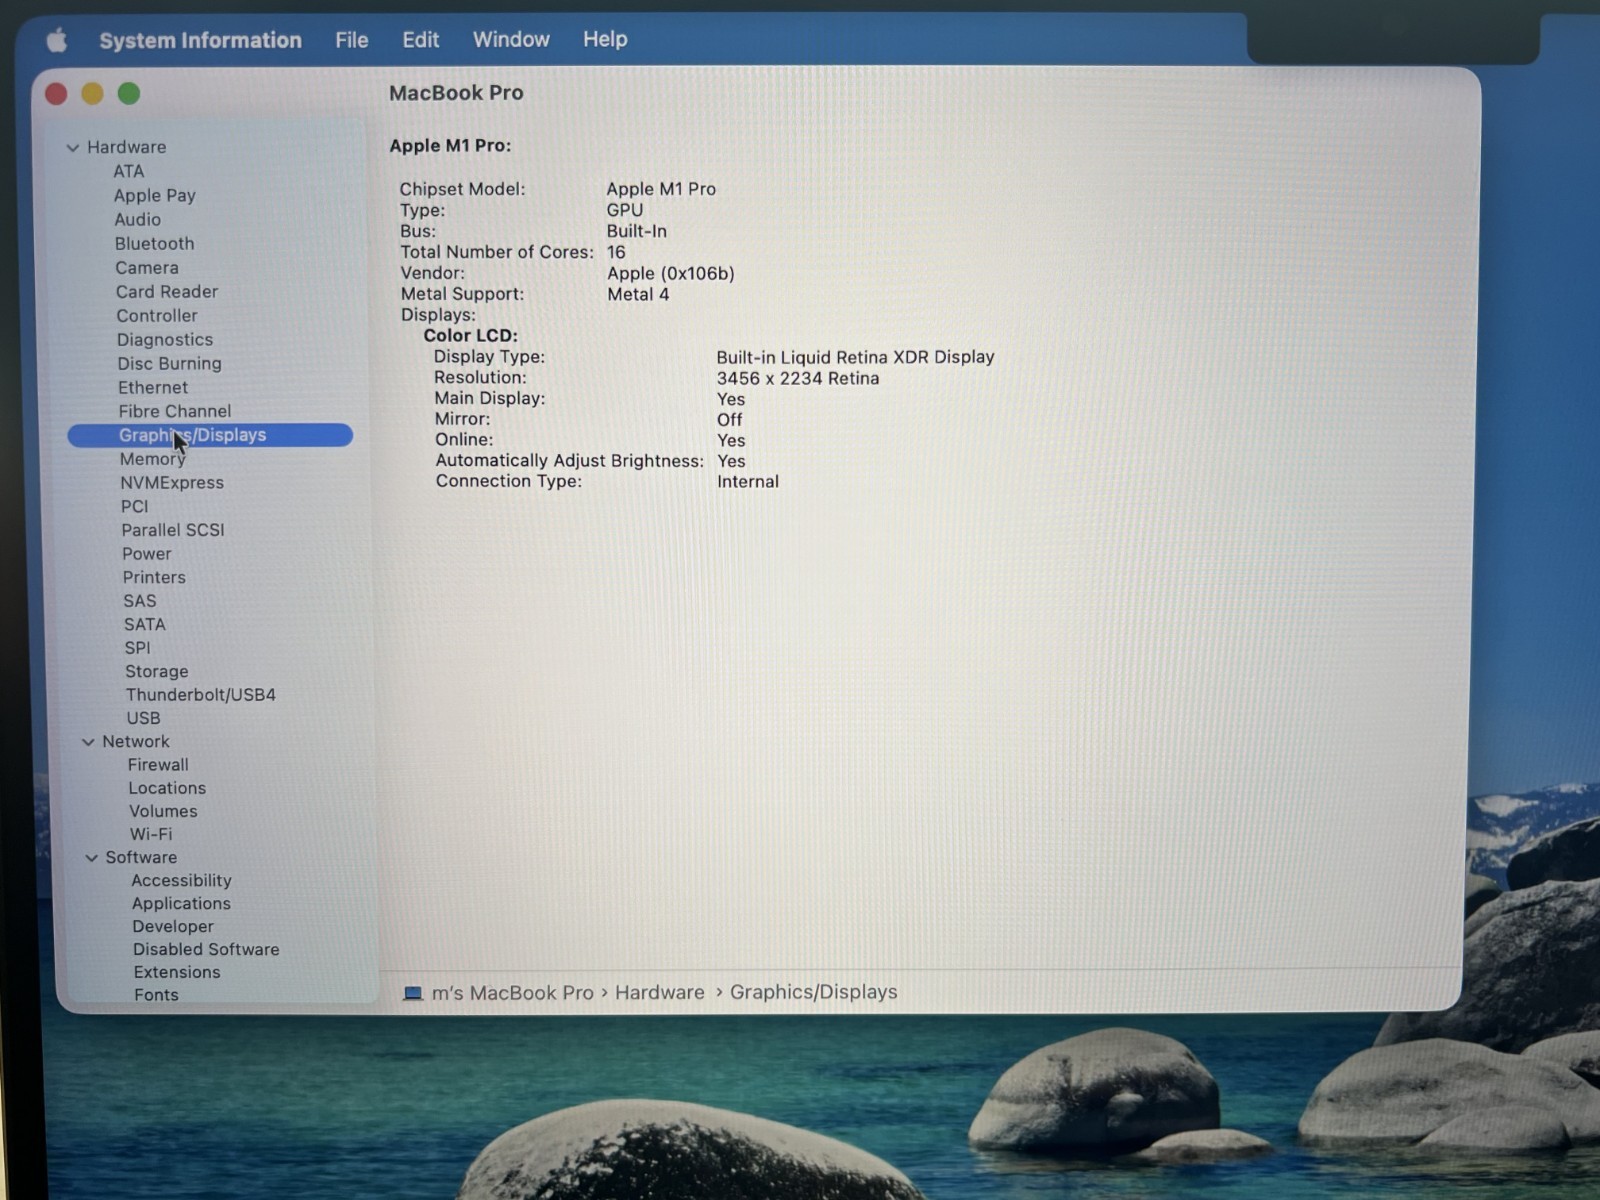Select Apple Pay in the sidebar
This screenshot has height=1200, width=1600.
click(x=154, y=195)
